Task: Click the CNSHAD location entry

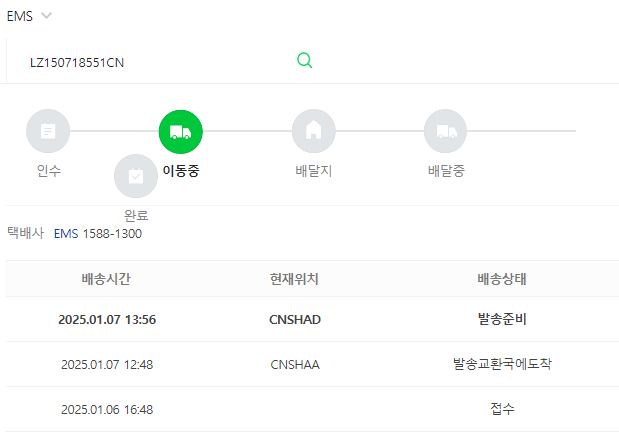Action: tap(295, 319)
